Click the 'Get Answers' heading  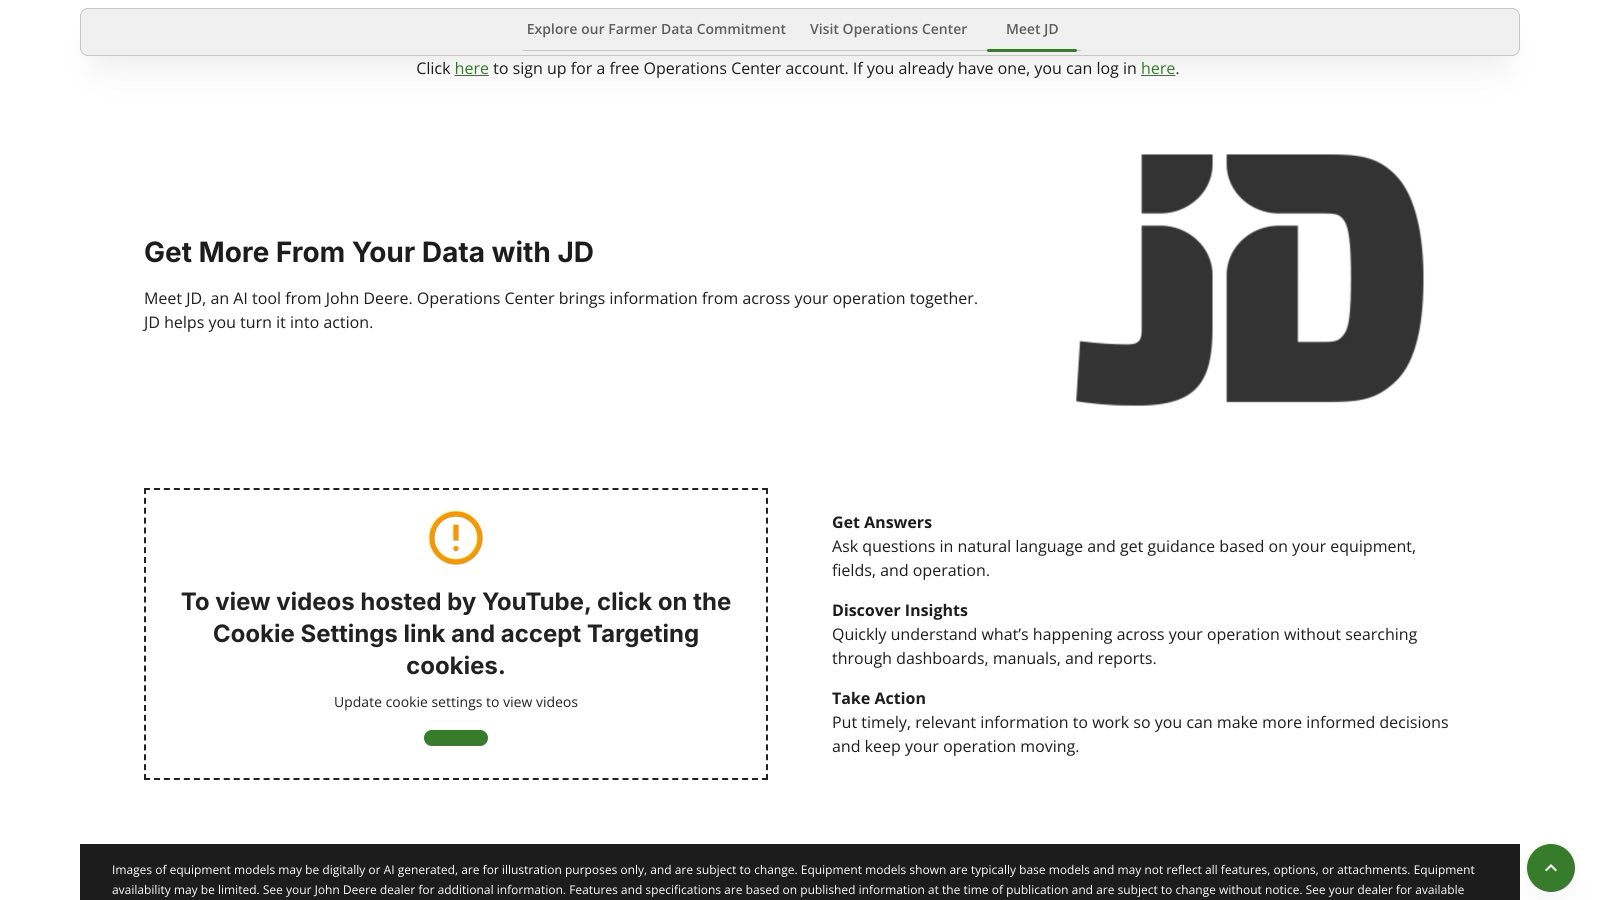point(882,522)
